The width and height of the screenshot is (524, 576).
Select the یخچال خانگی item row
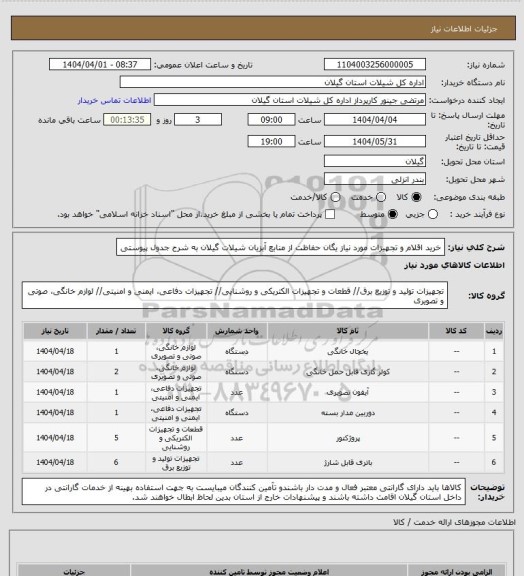(x=263, y=352)
